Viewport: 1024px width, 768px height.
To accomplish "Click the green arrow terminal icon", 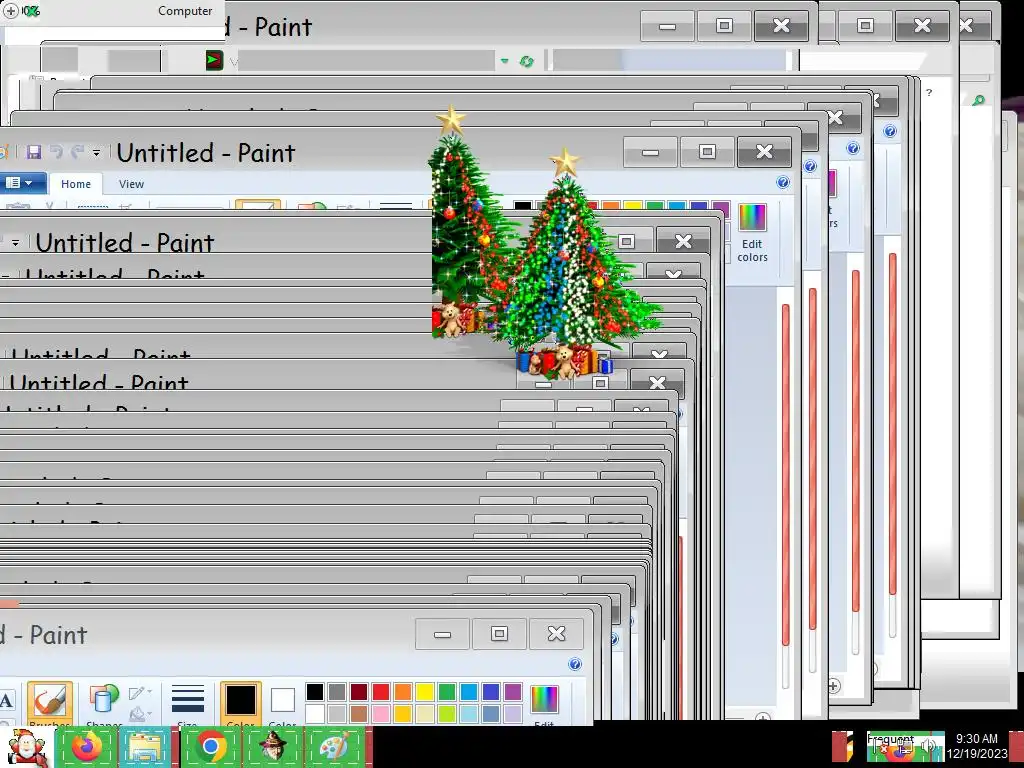I will click(214, 61).
